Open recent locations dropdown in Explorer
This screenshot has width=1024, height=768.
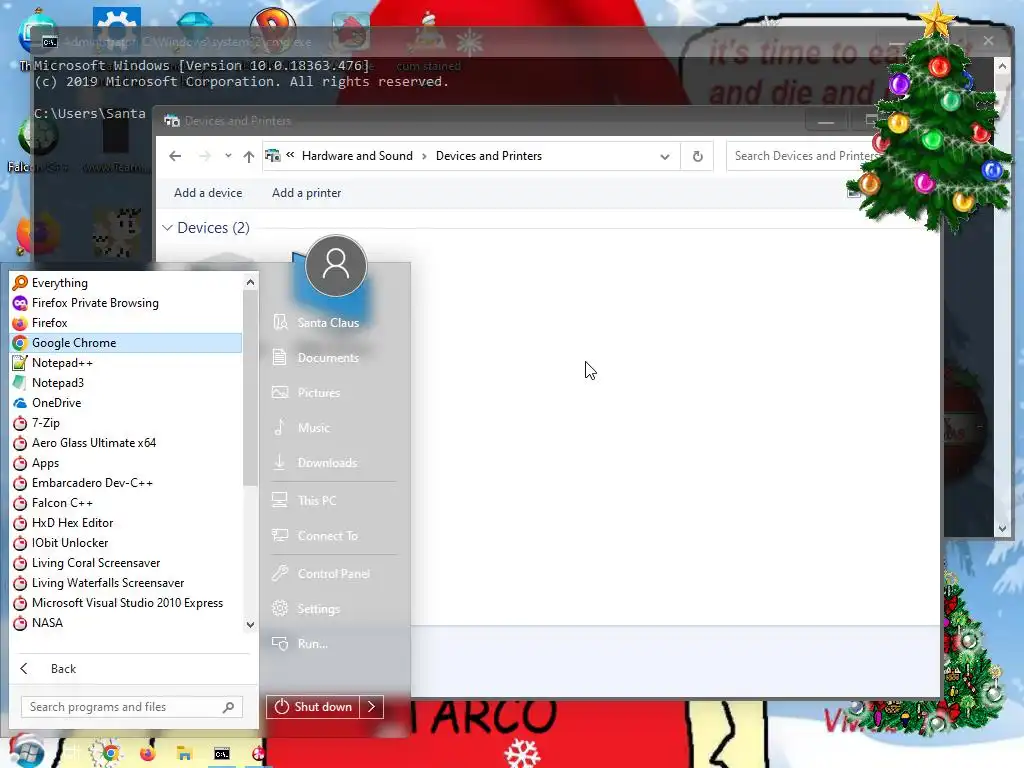click(x=228, y=156)
